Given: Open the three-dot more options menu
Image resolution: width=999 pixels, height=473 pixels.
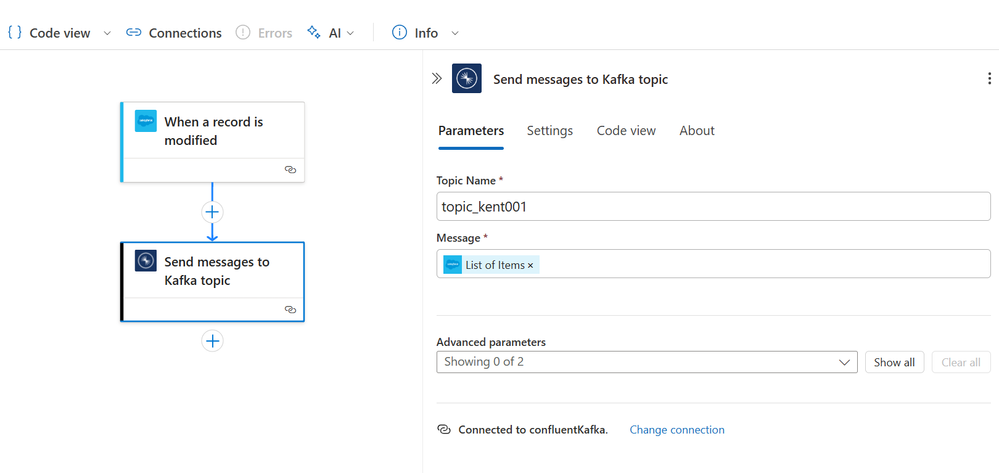Looking at the screenshot, I should [989, 79].
